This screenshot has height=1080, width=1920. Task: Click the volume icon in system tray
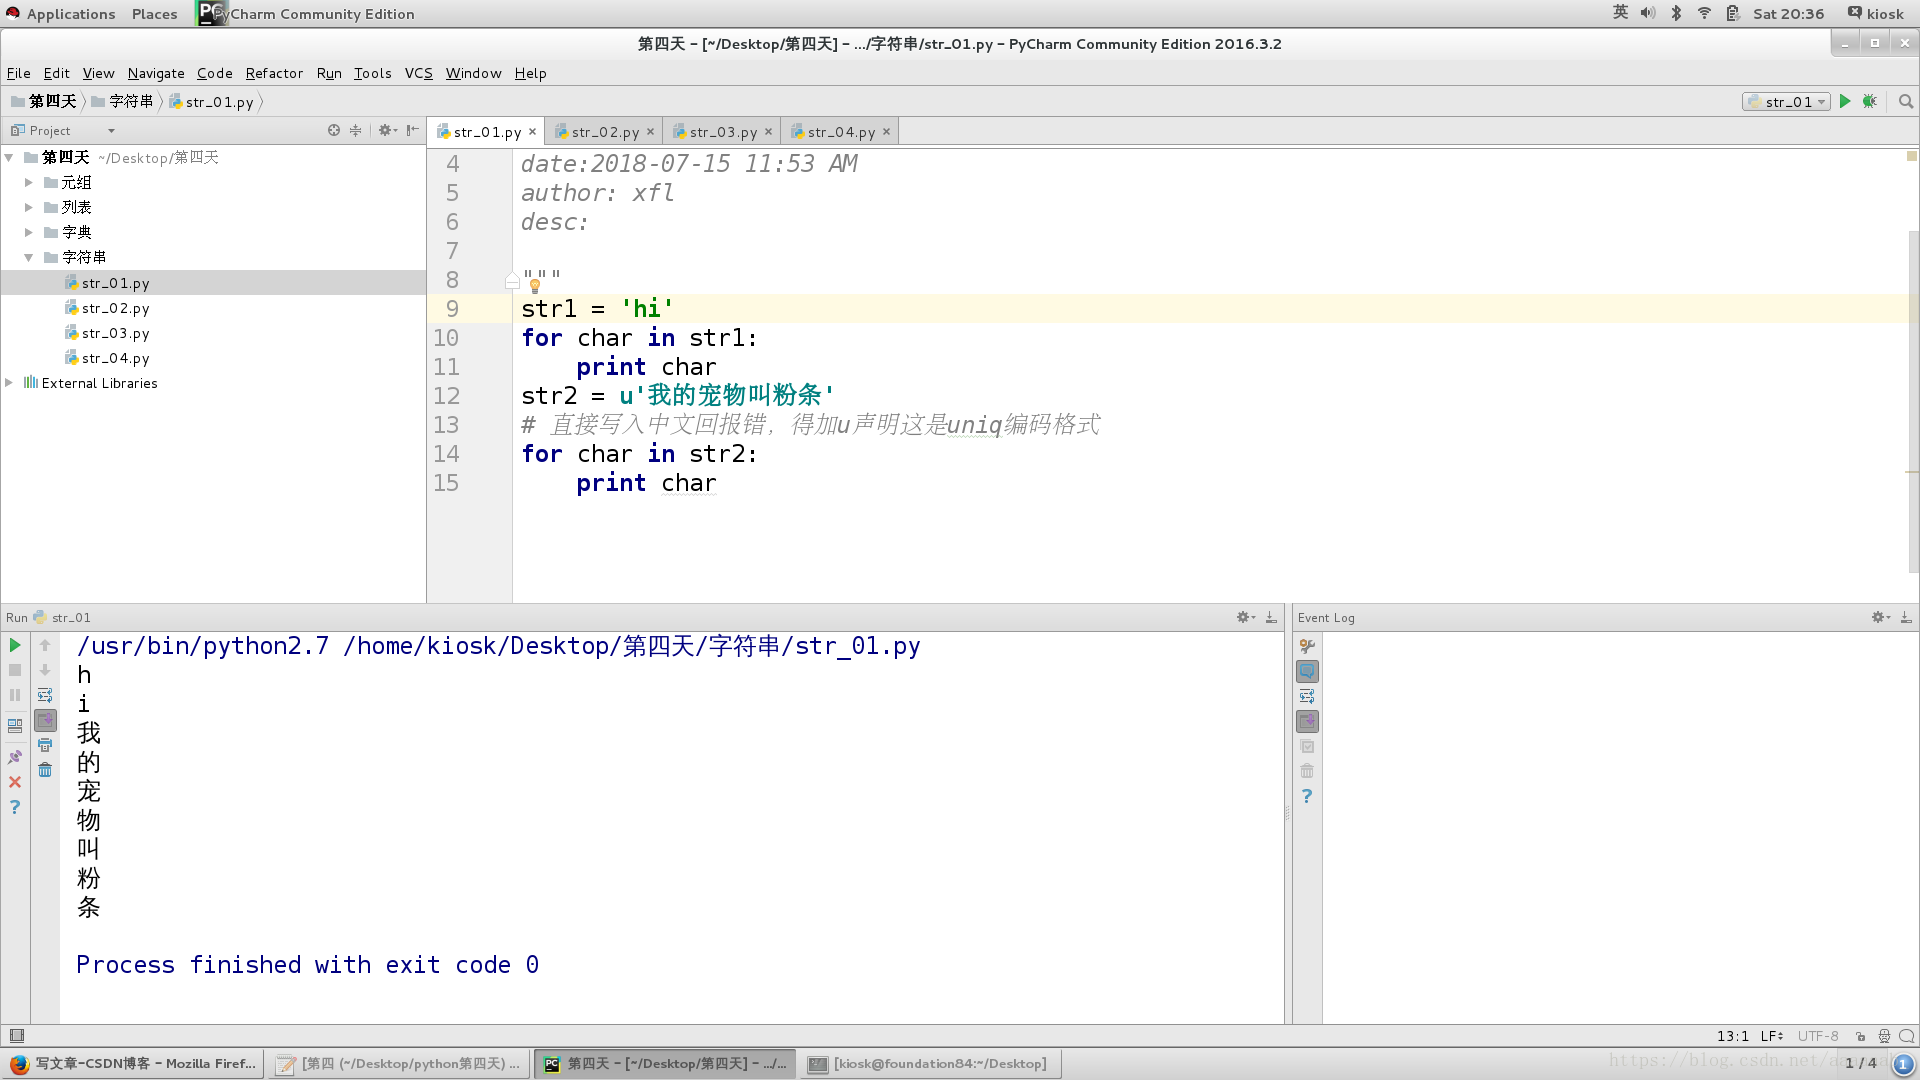point(1648,13)
